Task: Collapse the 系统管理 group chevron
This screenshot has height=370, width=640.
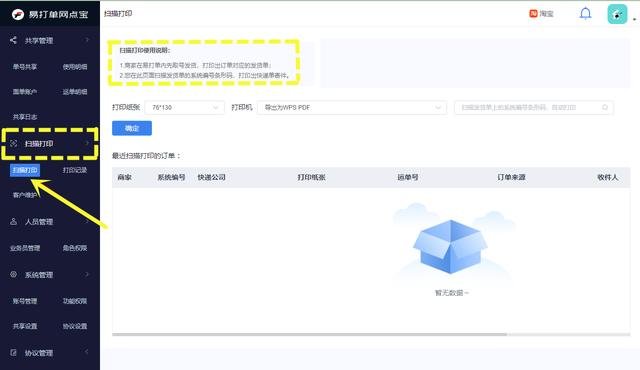Action: point(87,274)
